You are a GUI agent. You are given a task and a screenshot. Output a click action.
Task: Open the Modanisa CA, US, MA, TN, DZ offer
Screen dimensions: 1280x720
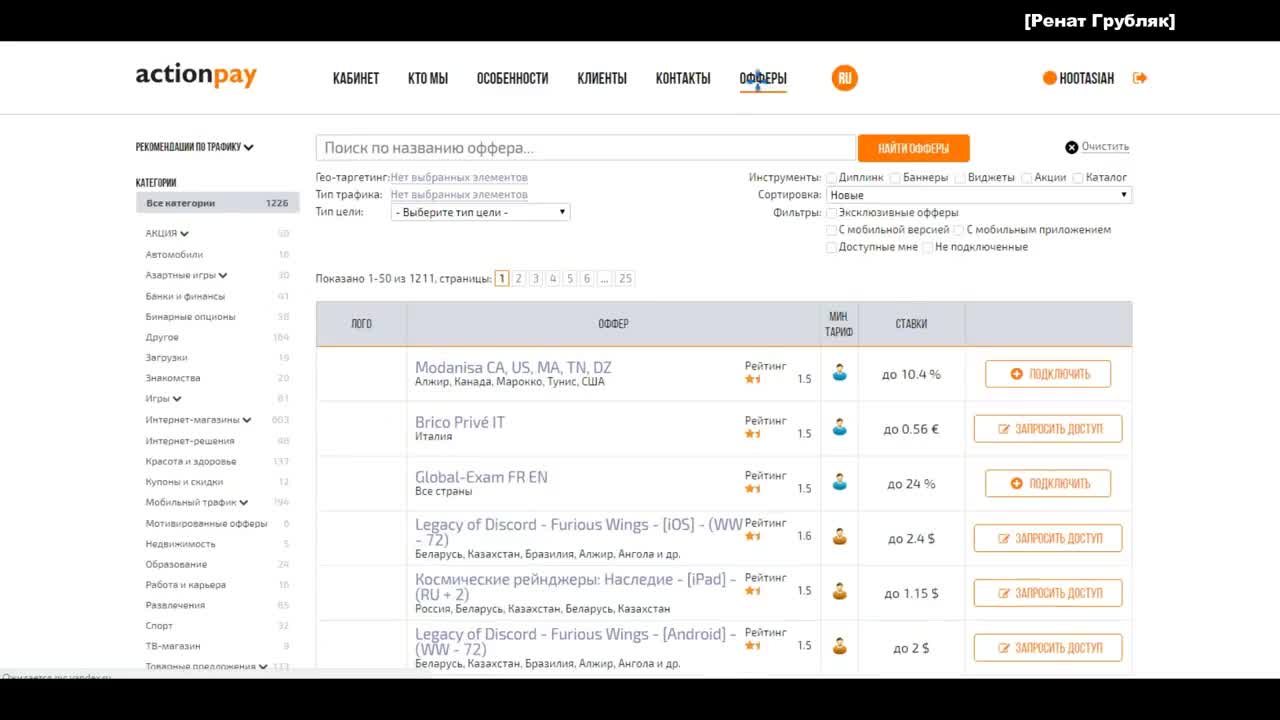coord(513,367)
